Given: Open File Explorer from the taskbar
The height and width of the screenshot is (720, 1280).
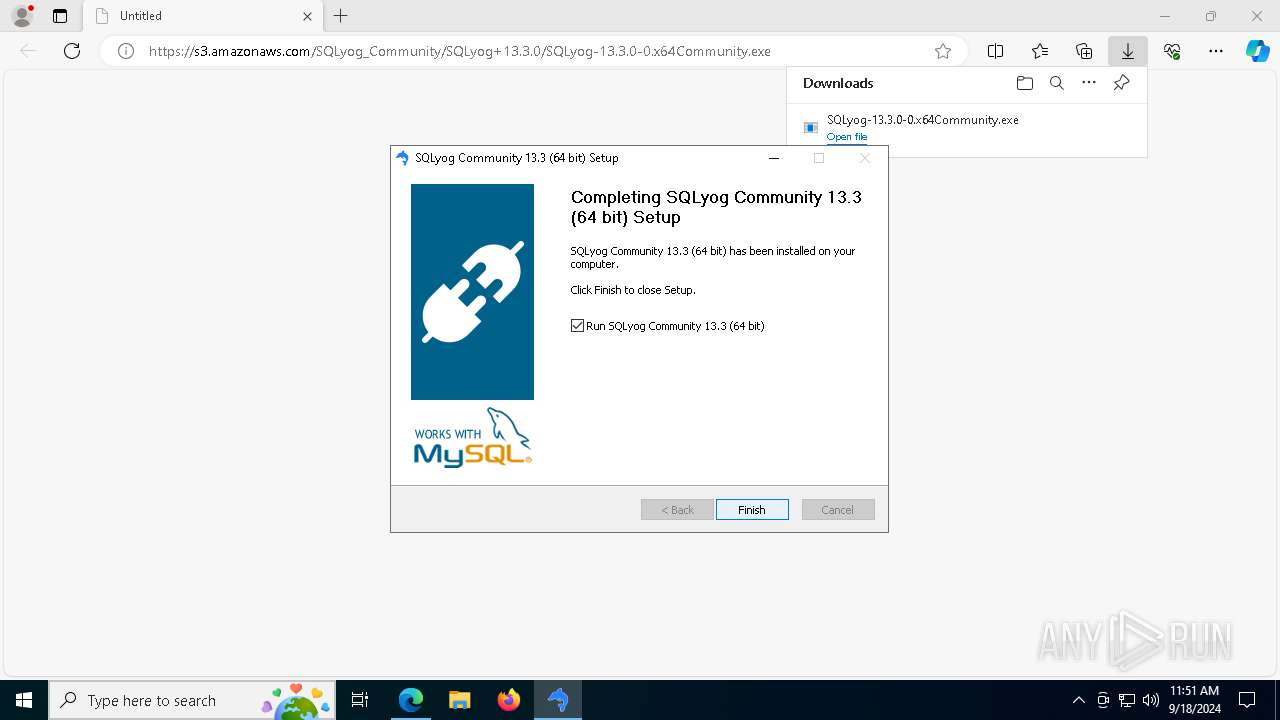Looking at the screenshot, I should tap(459, 700).
